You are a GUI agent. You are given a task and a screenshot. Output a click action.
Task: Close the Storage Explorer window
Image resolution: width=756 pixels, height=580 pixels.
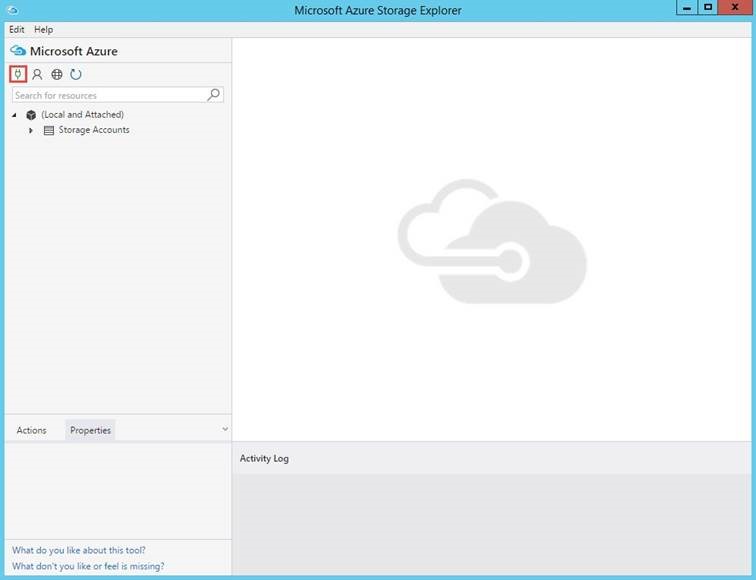735,7
